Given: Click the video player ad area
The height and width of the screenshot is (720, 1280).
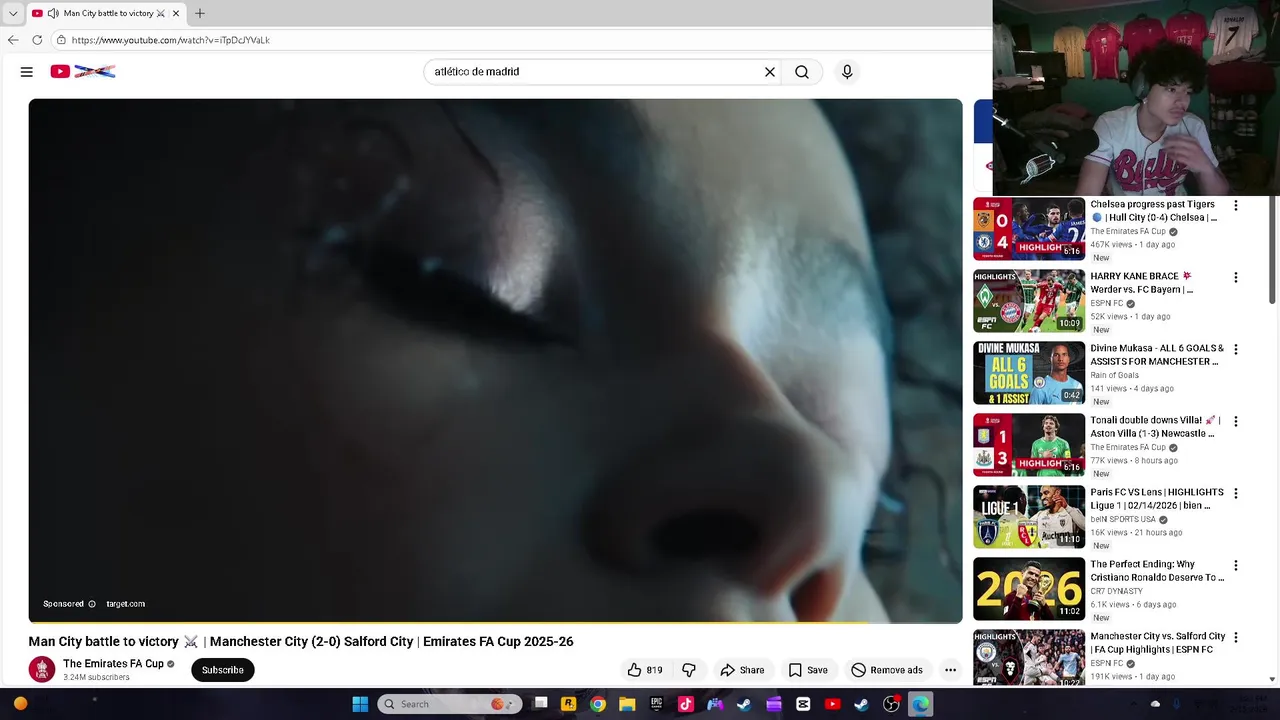Looking at the screenshot, I should click(495, 360).
